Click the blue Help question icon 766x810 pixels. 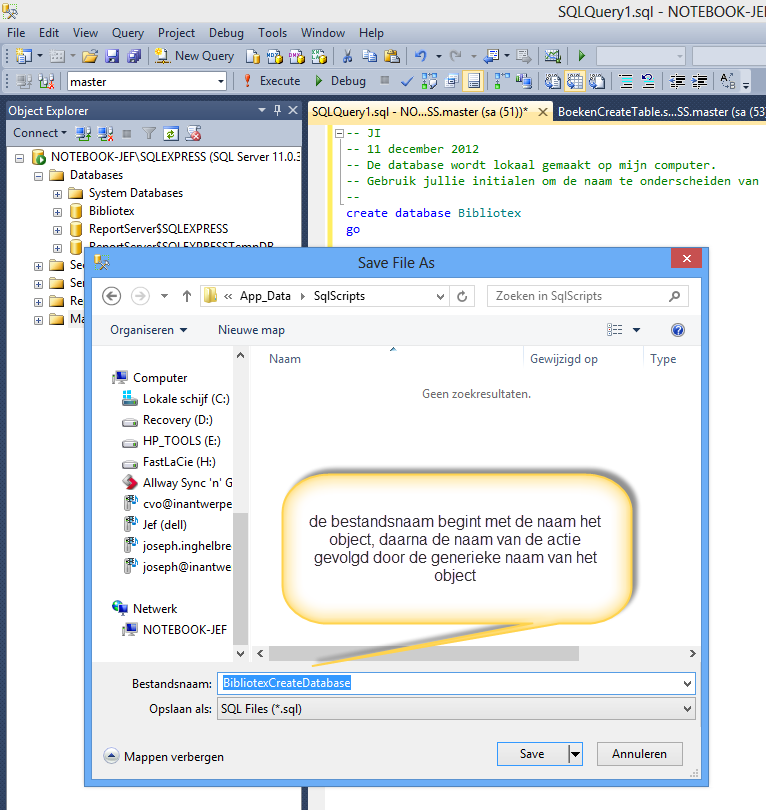[678, 330]
